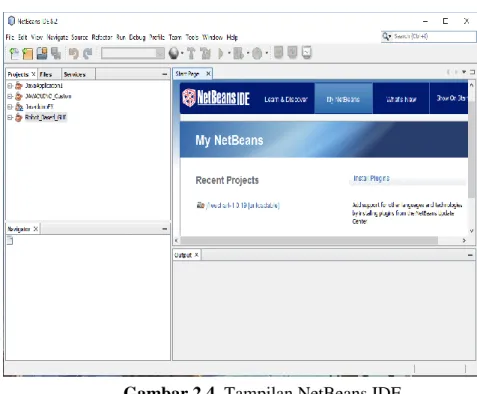Viewport: 477px width, 394px height.
Task: Click the document icon in Navigator panel
Action: tap(10, 240)
